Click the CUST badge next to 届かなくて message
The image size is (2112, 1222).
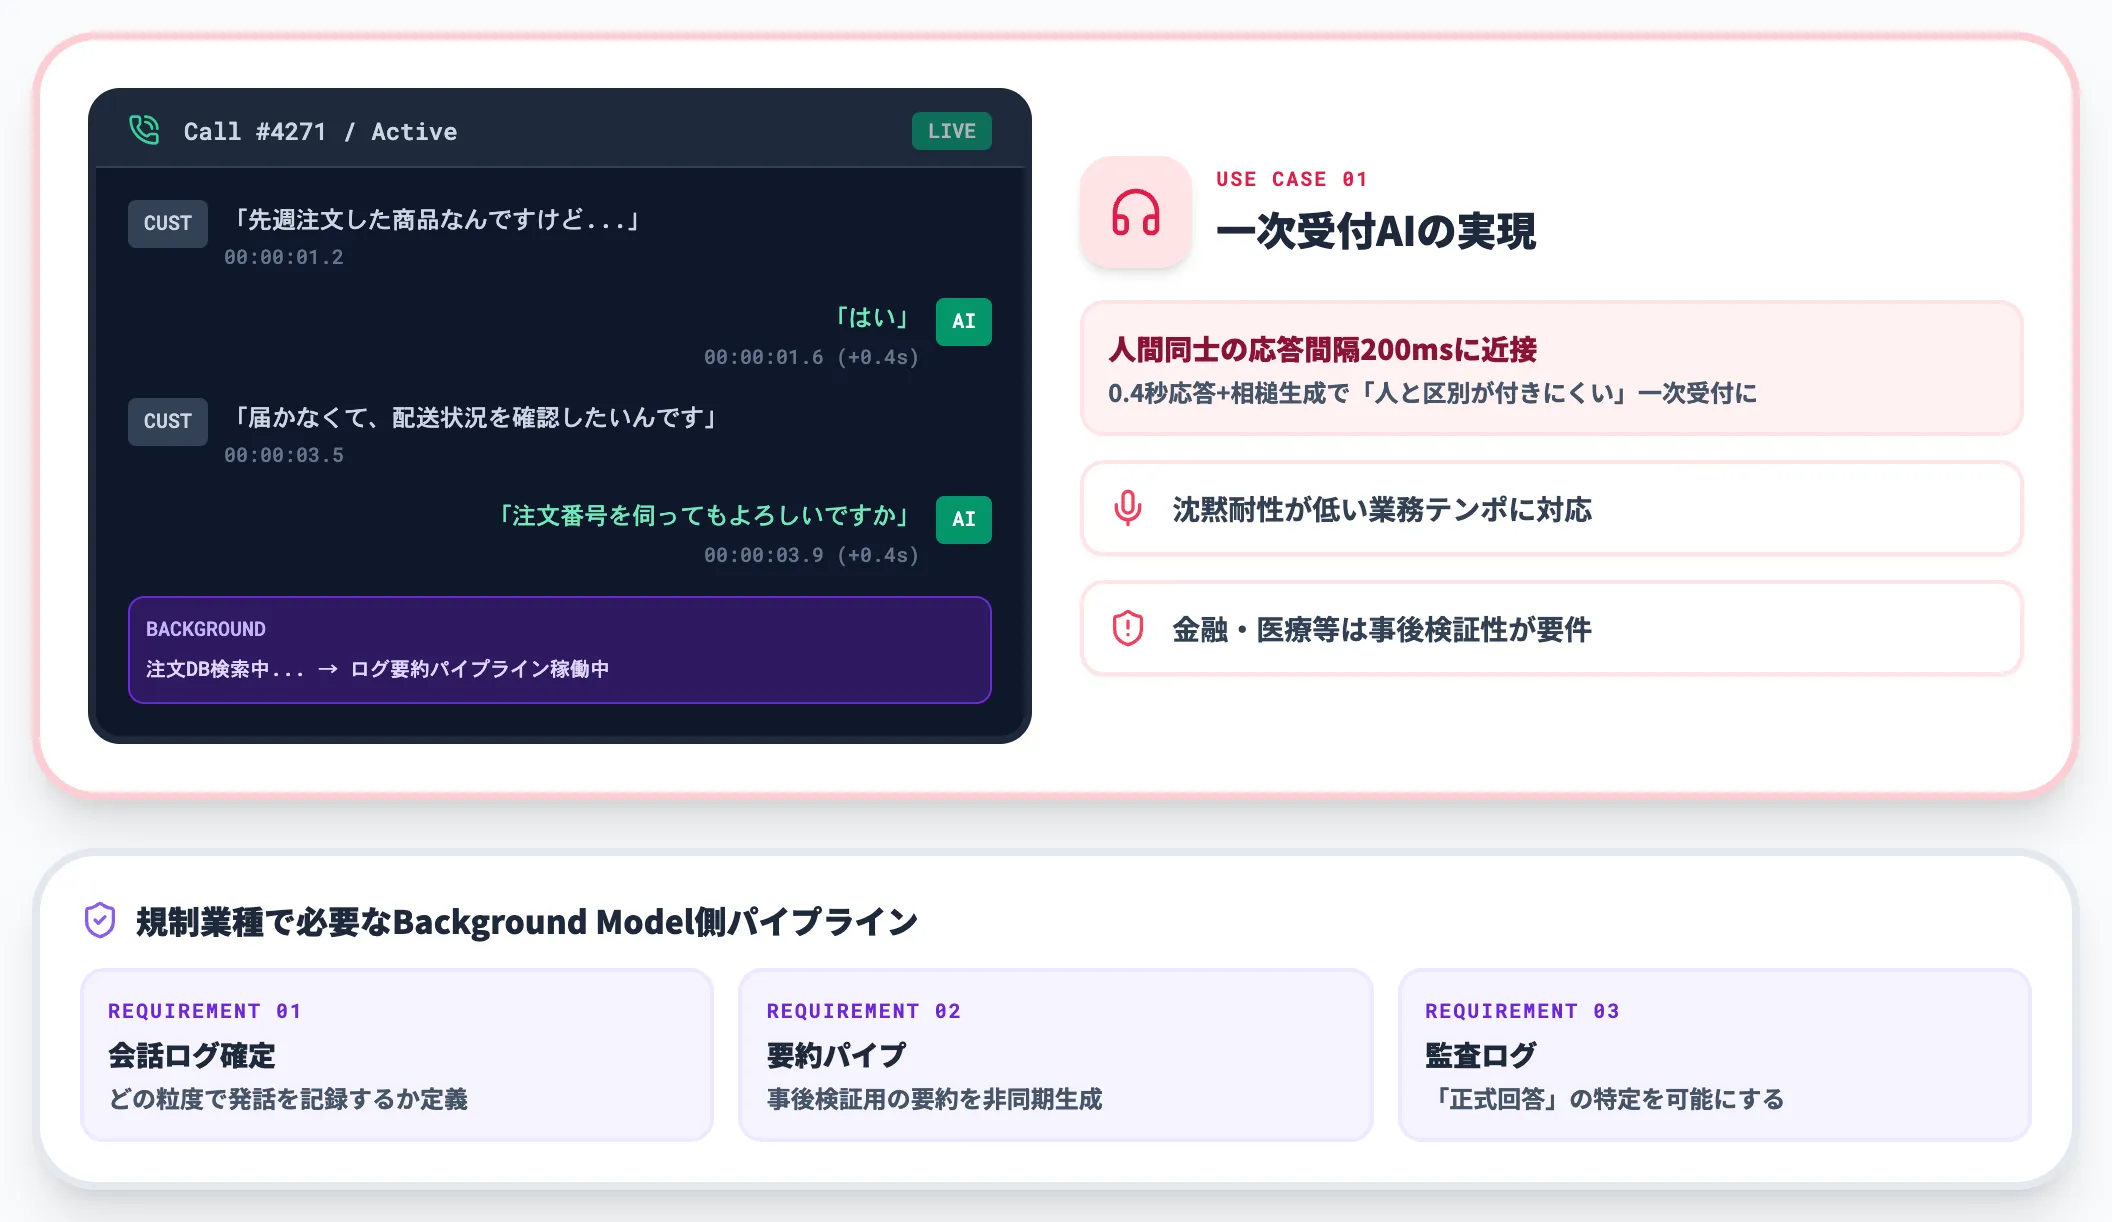(x=167, y=421)
